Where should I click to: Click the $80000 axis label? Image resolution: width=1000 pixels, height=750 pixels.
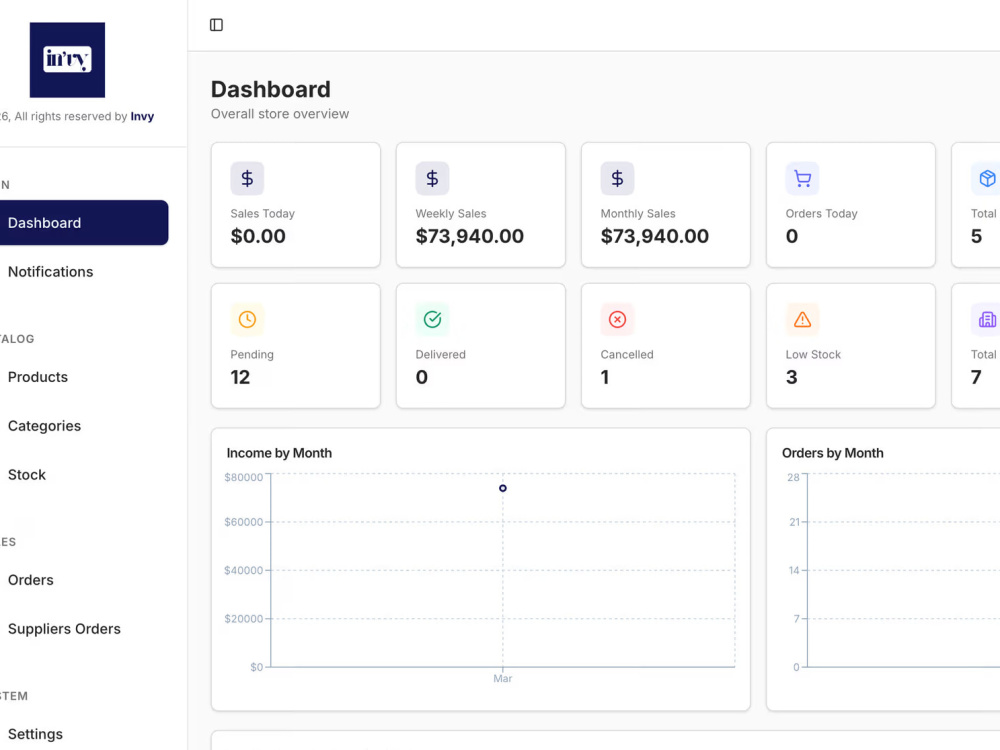(x=243, y=477)
